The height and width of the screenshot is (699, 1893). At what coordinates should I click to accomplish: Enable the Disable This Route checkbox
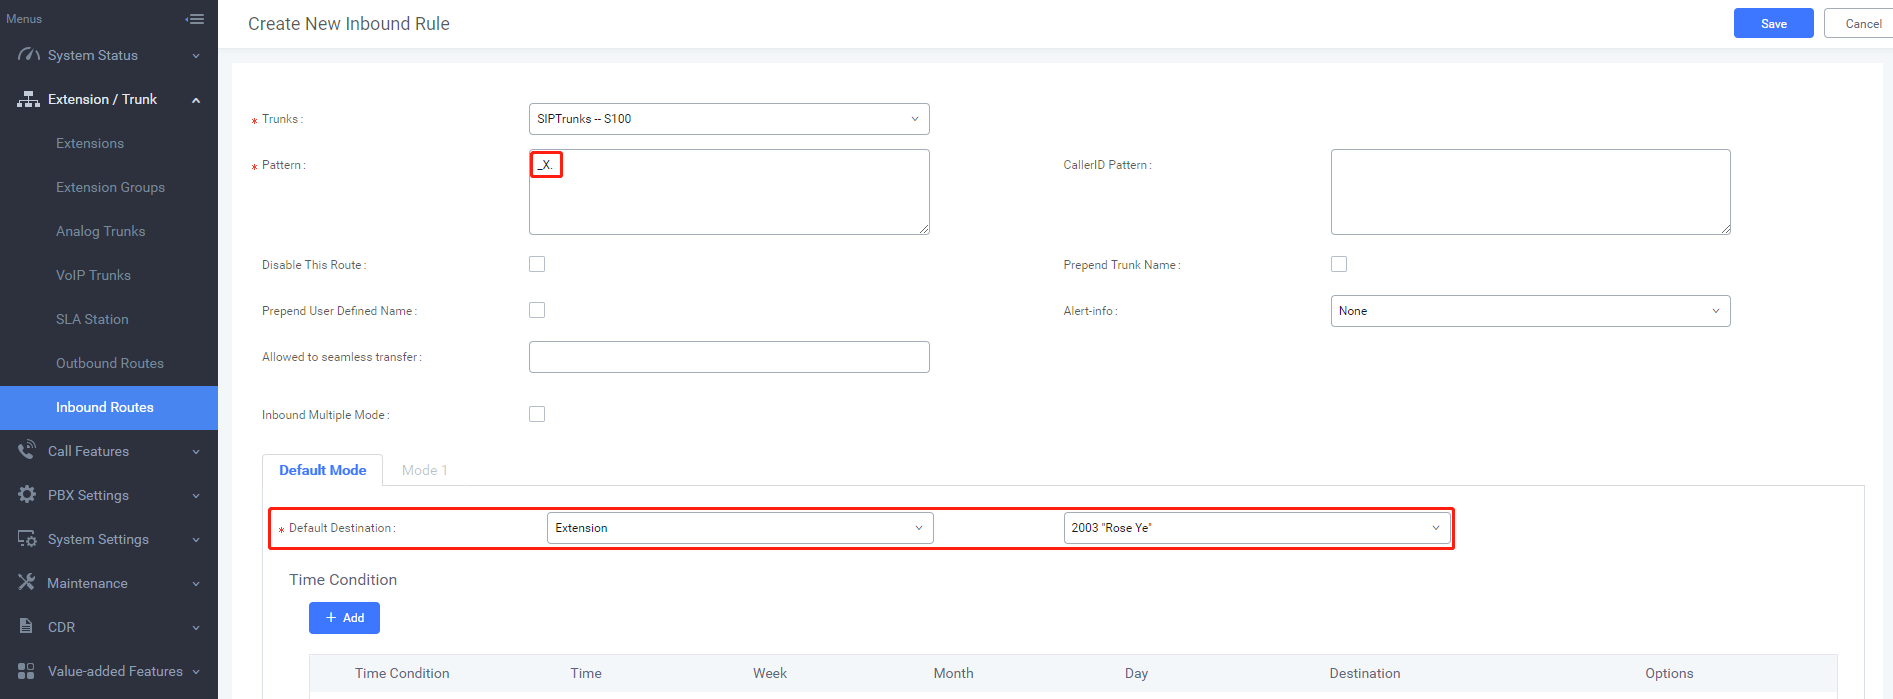[x=537, y=264]
